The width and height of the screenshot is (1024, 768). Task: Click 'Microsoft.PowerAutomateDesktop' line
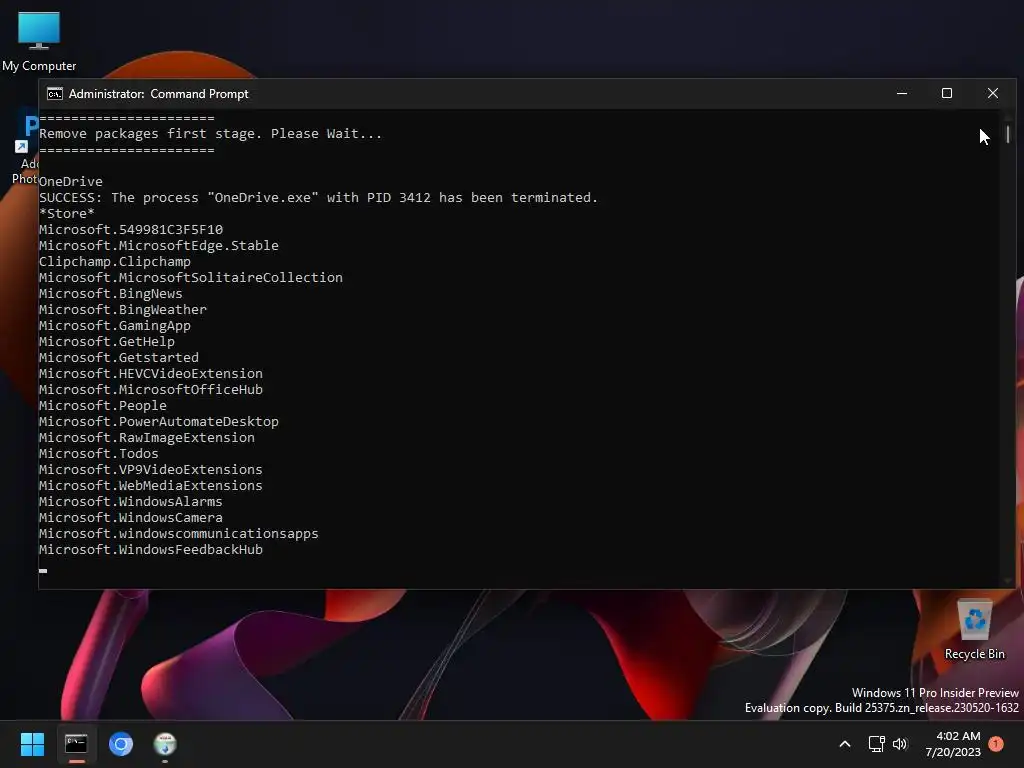[159, 422]
